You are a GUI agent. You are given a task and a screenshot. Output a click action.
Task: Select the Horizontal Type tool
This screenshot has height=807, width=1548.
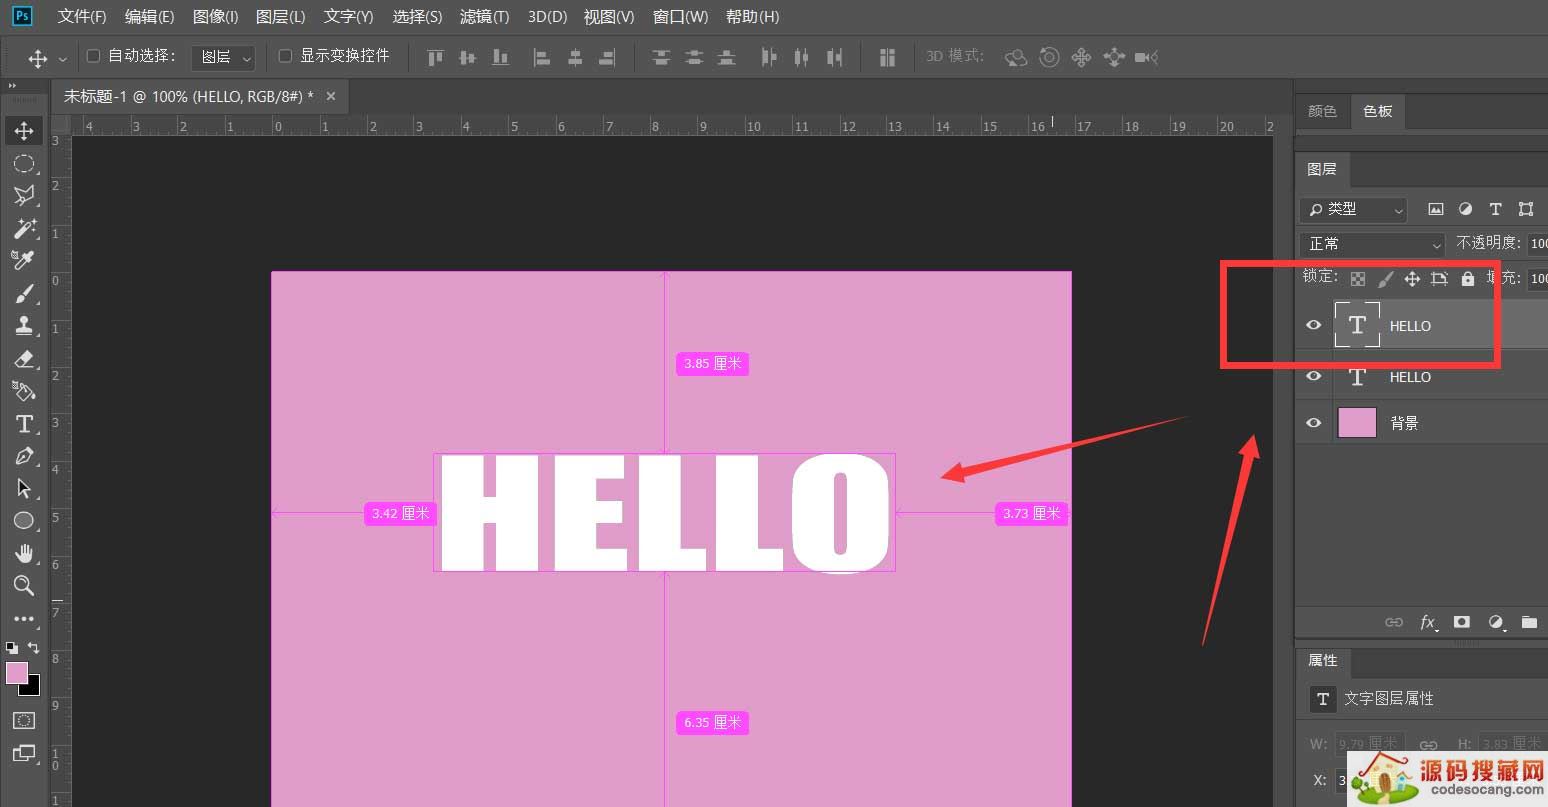24,424
